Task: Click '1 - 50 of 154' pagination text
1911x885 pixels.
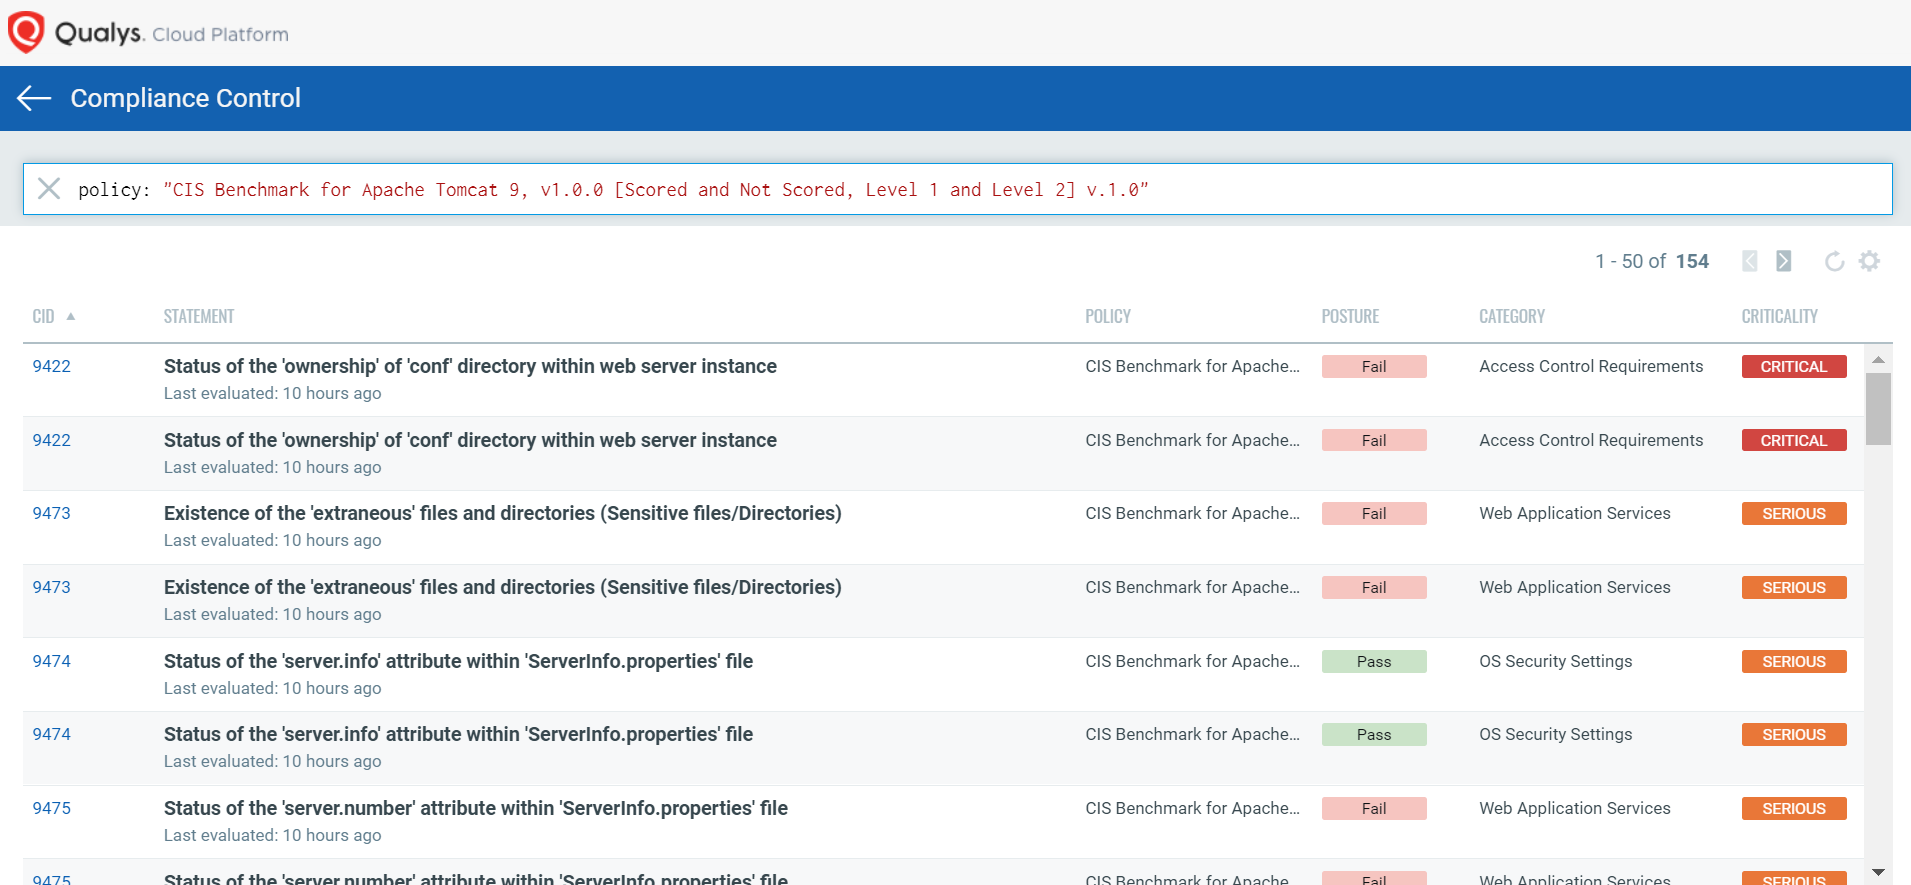Action: pos(1652,261)
